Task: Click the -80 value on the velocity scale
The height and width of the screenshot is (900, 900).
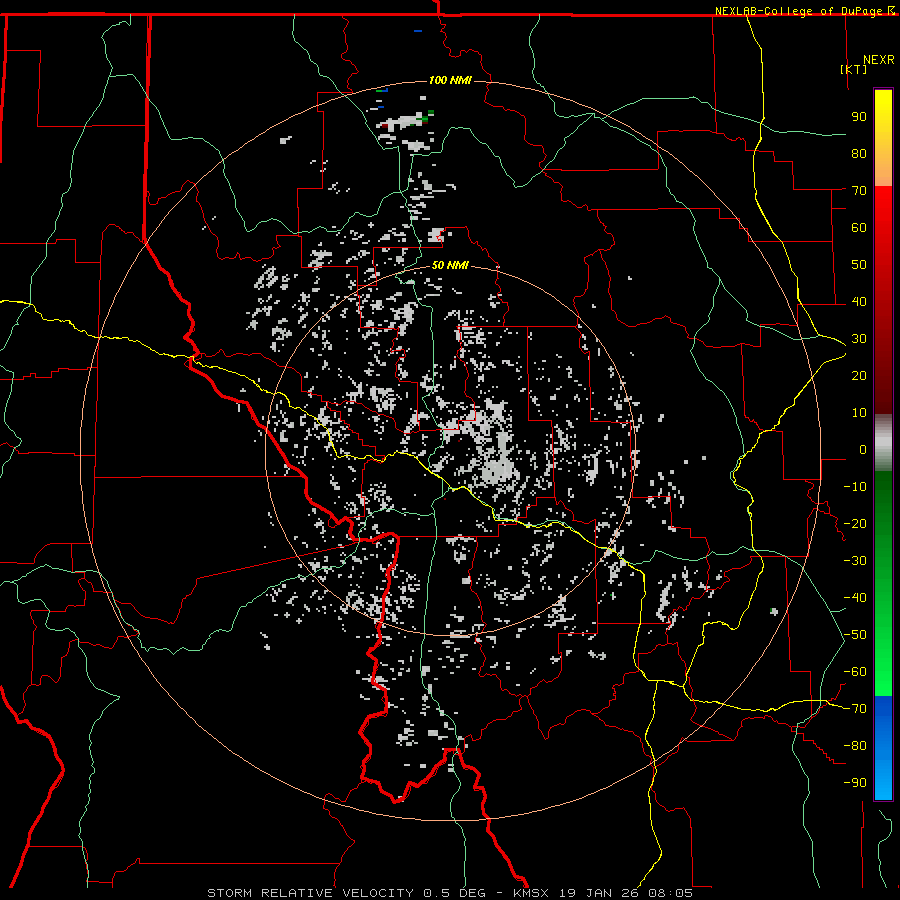Action: 855,746
